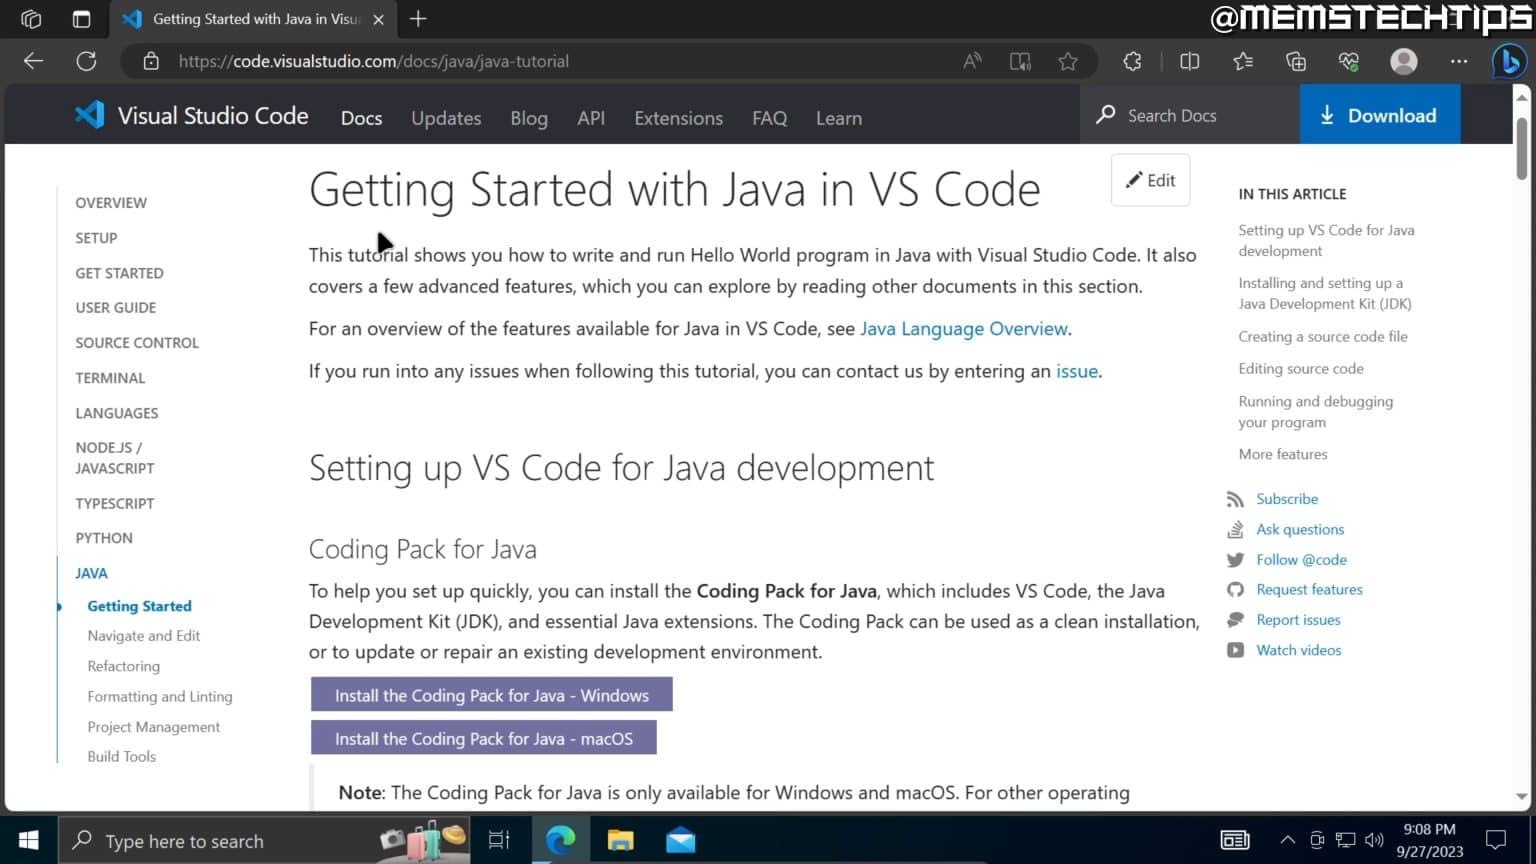Click the Request features GitHub icon

(1236, 590)
